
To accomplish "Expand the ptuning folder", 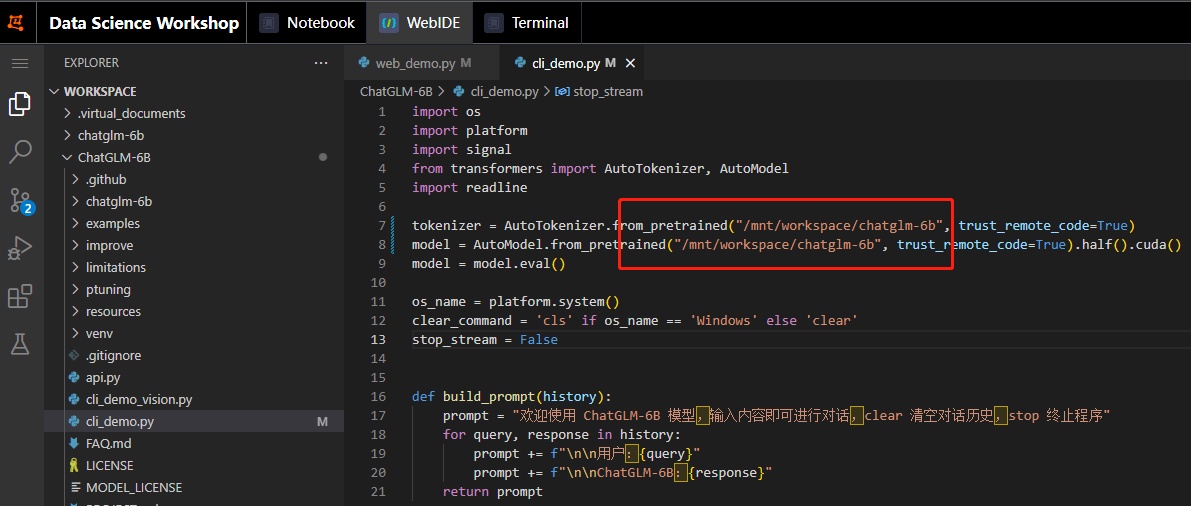I will click(x=108, y=290).
